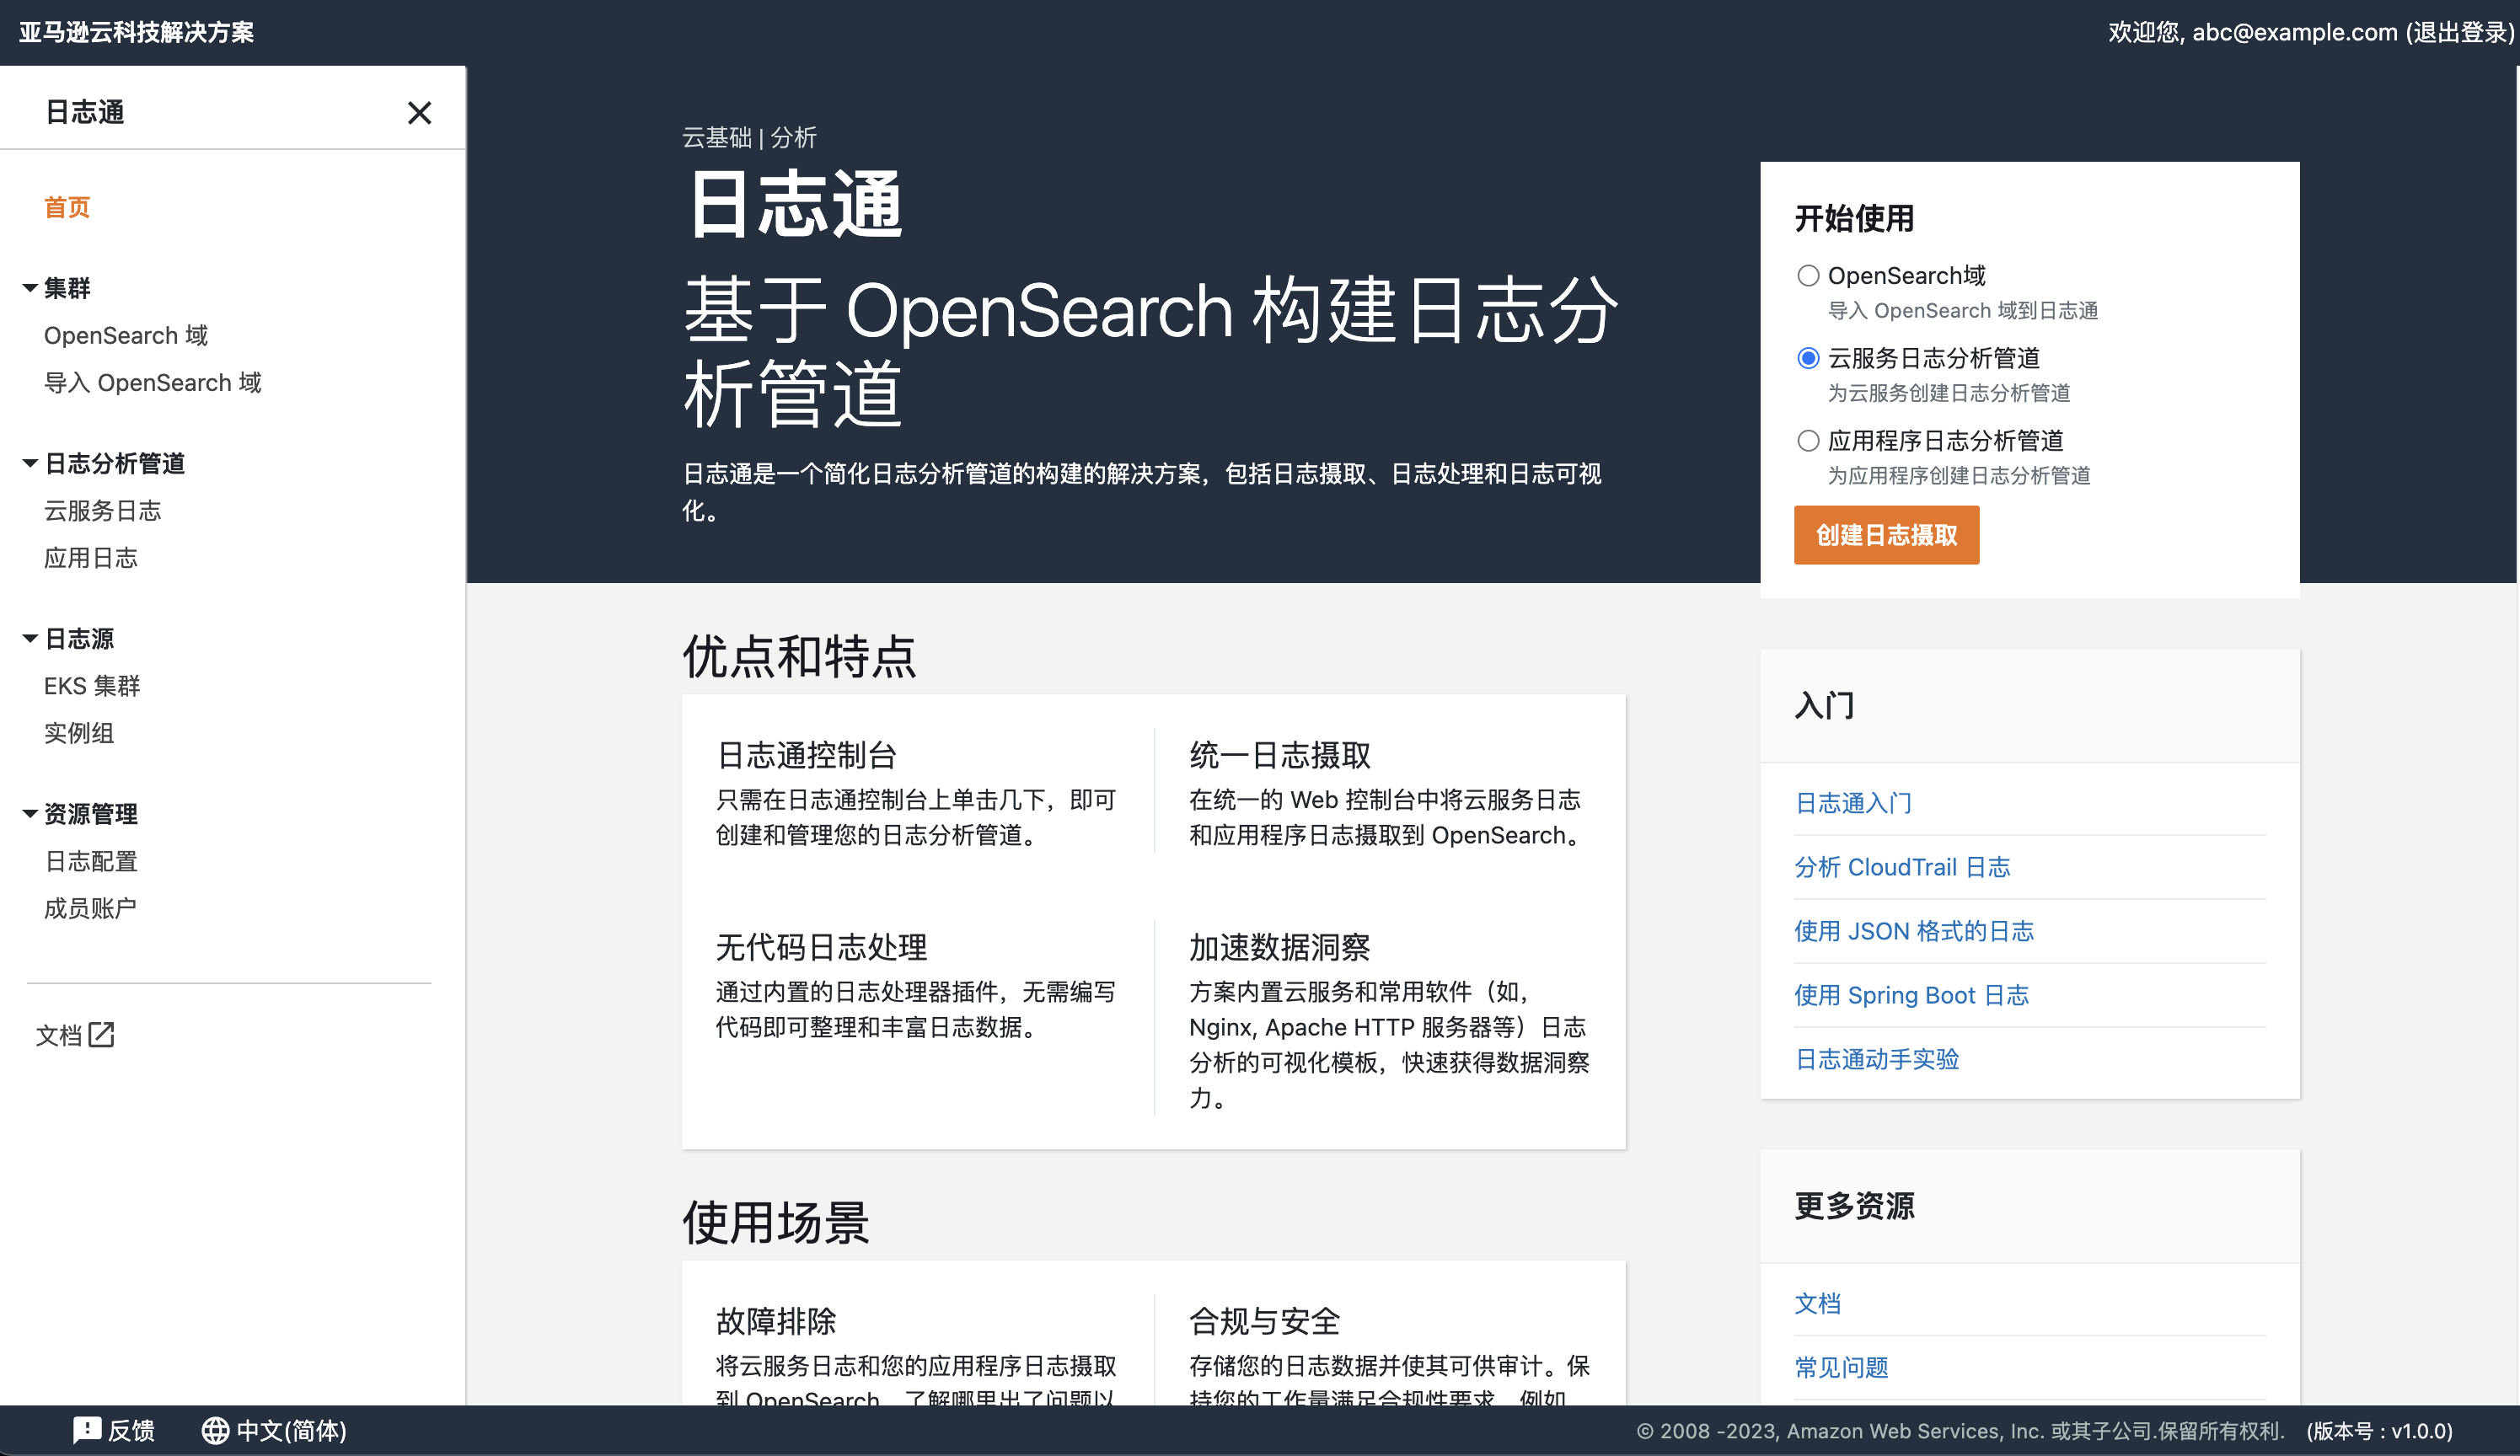Viewport: 2520px width, 1456px height.
Task: Click the feedback speech bubble icon
Action: point(87,1430)
